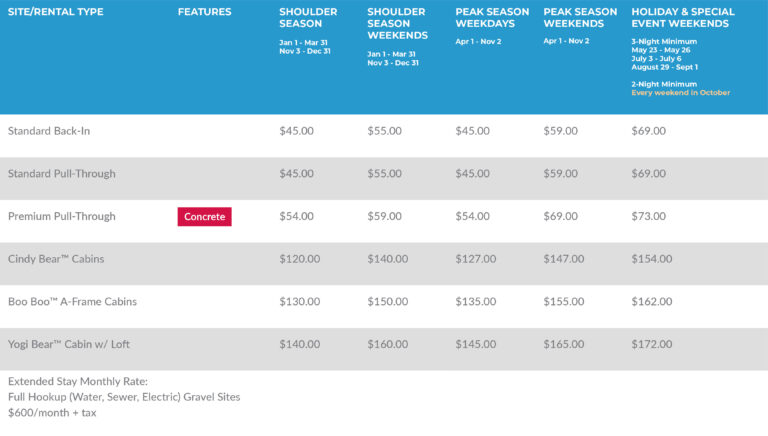Select the Standard Pull-Through row label

coord(61,174)
